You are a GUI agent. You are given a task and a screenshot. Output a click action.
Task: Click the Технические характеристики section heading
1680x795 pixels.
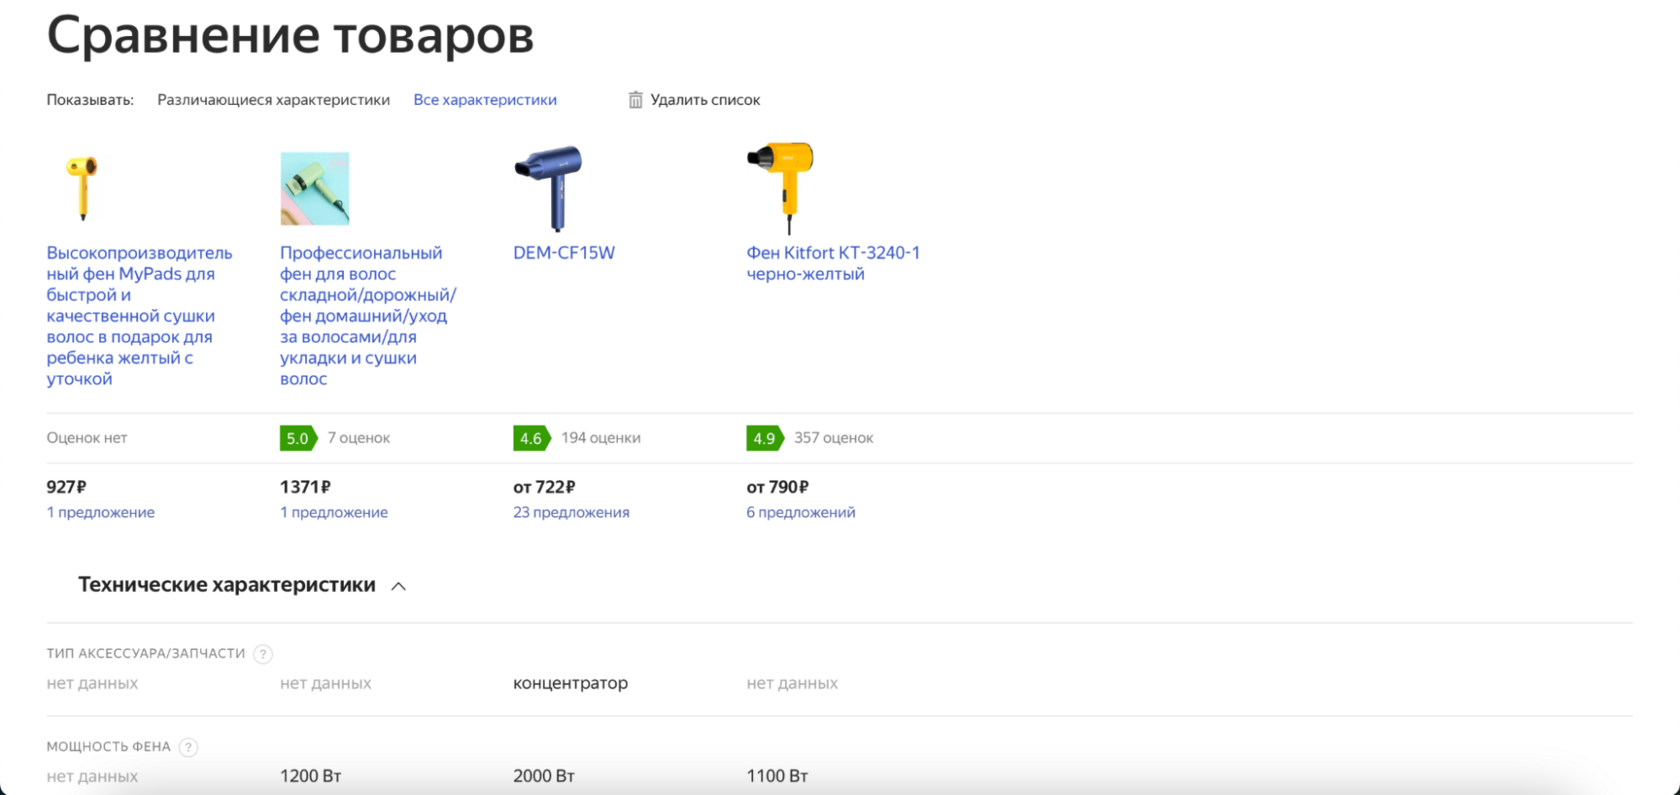pyautogui.click(x=227, y=585)
